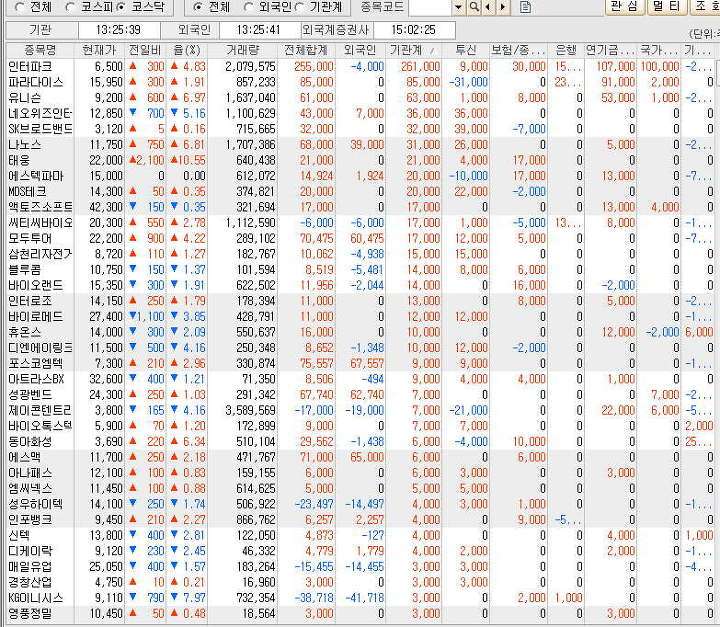Click the previous stock left-arrow icon
The height and width of the screenshot is (627, 720).
[487, 7]
